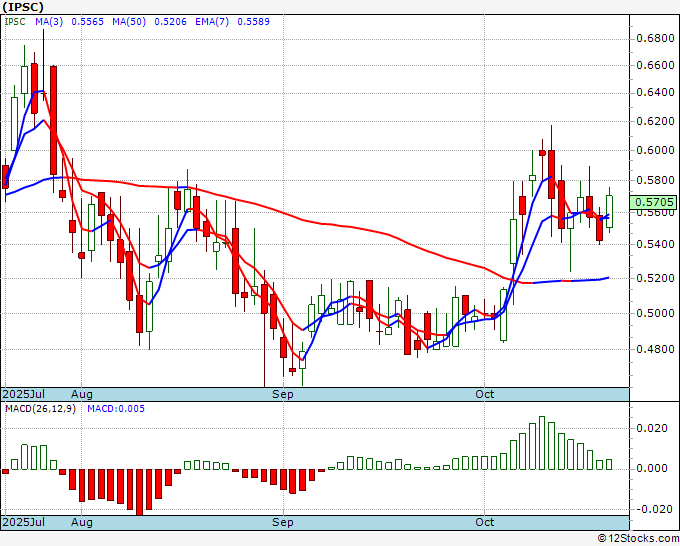Click the 0.6600 price axis label

pyautogui.click(x=655, y=65)
